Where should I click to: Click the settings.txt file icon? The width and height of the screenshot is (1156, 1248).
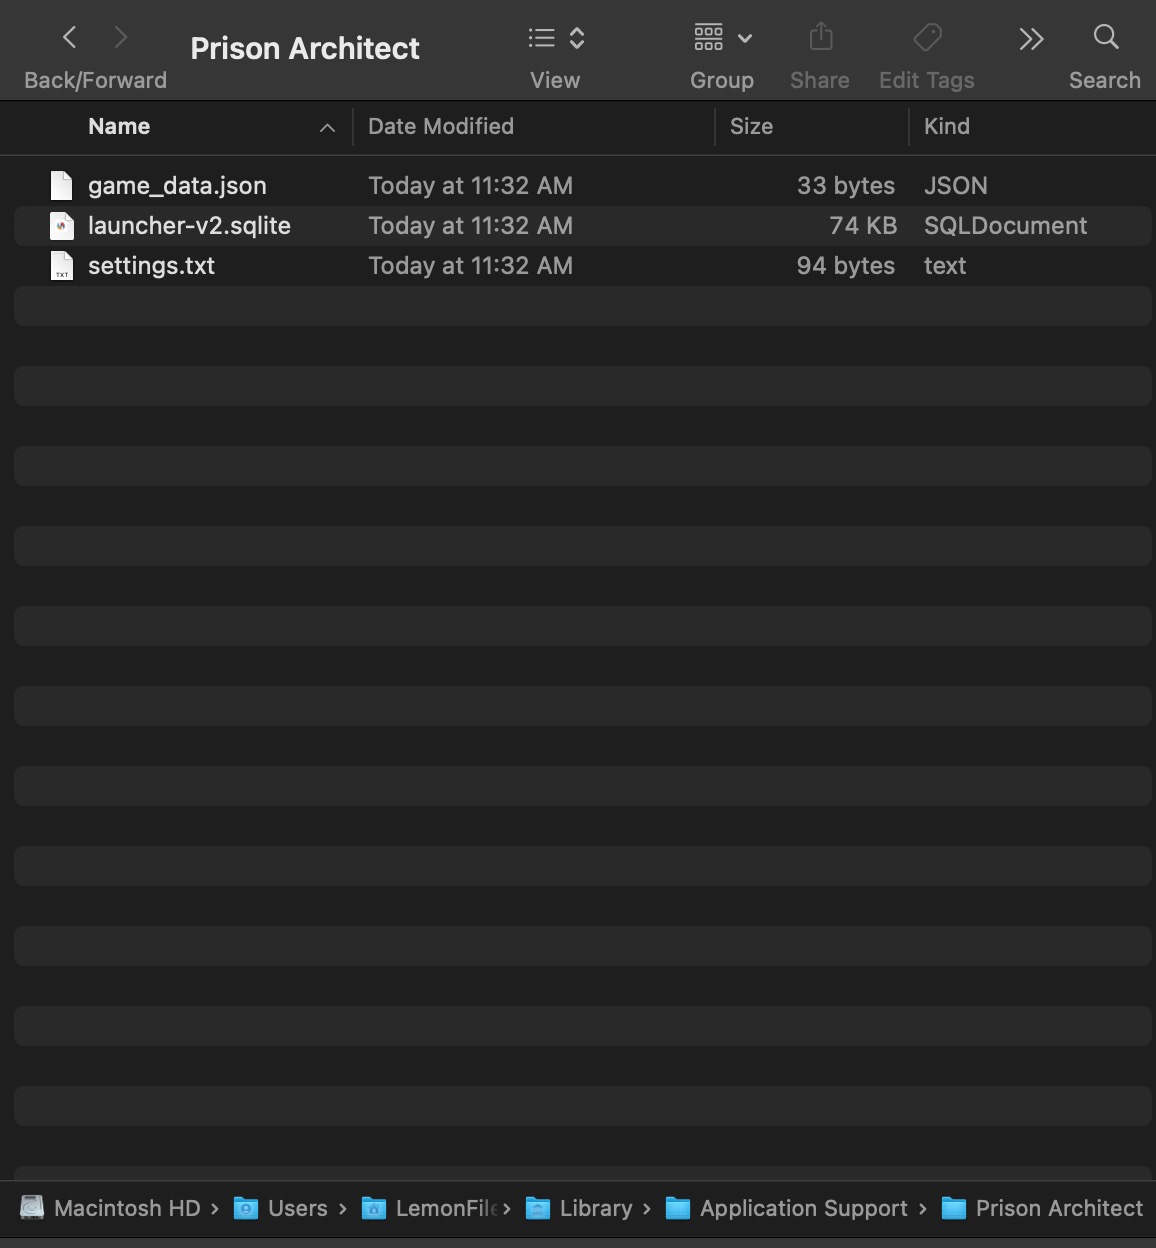click(62, 265)
